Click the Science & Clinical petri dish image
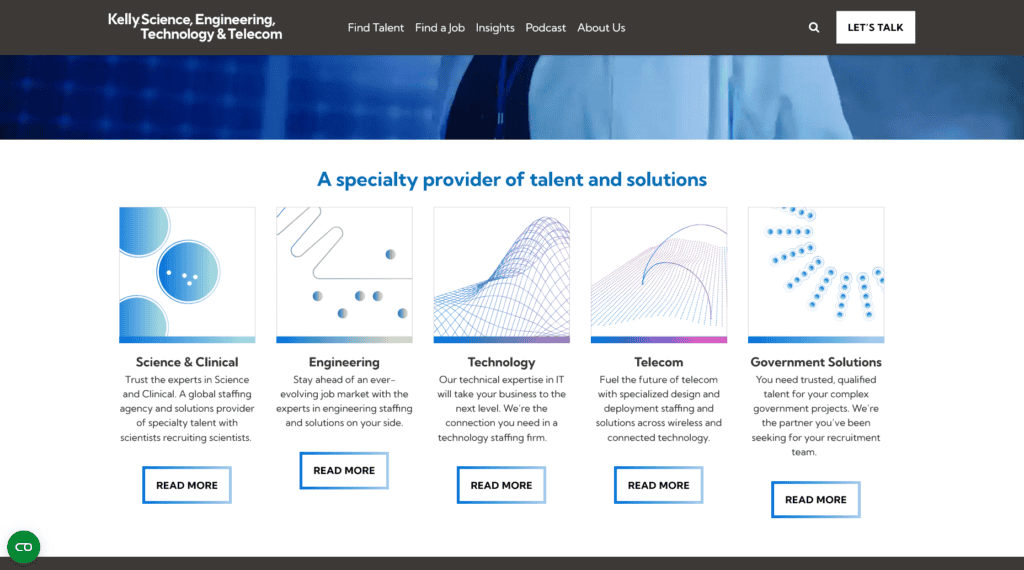 pos(187,274)
